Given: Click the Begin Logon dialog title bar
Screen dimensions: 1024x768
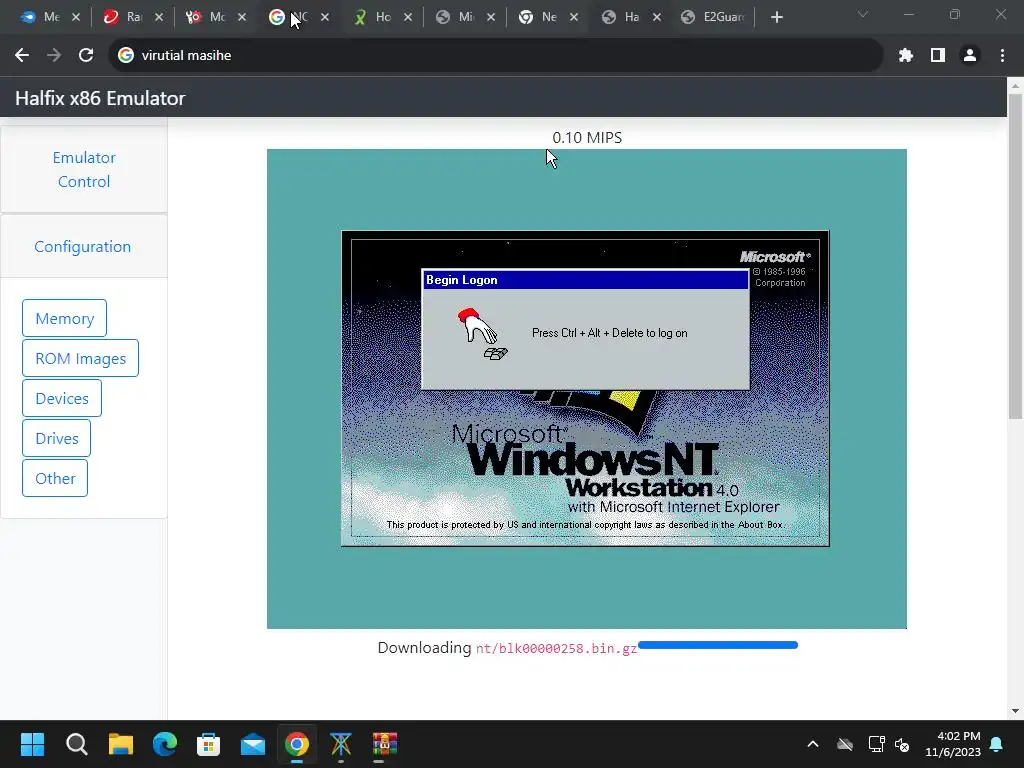Looking at the screenshot, I should coord(585,280).
